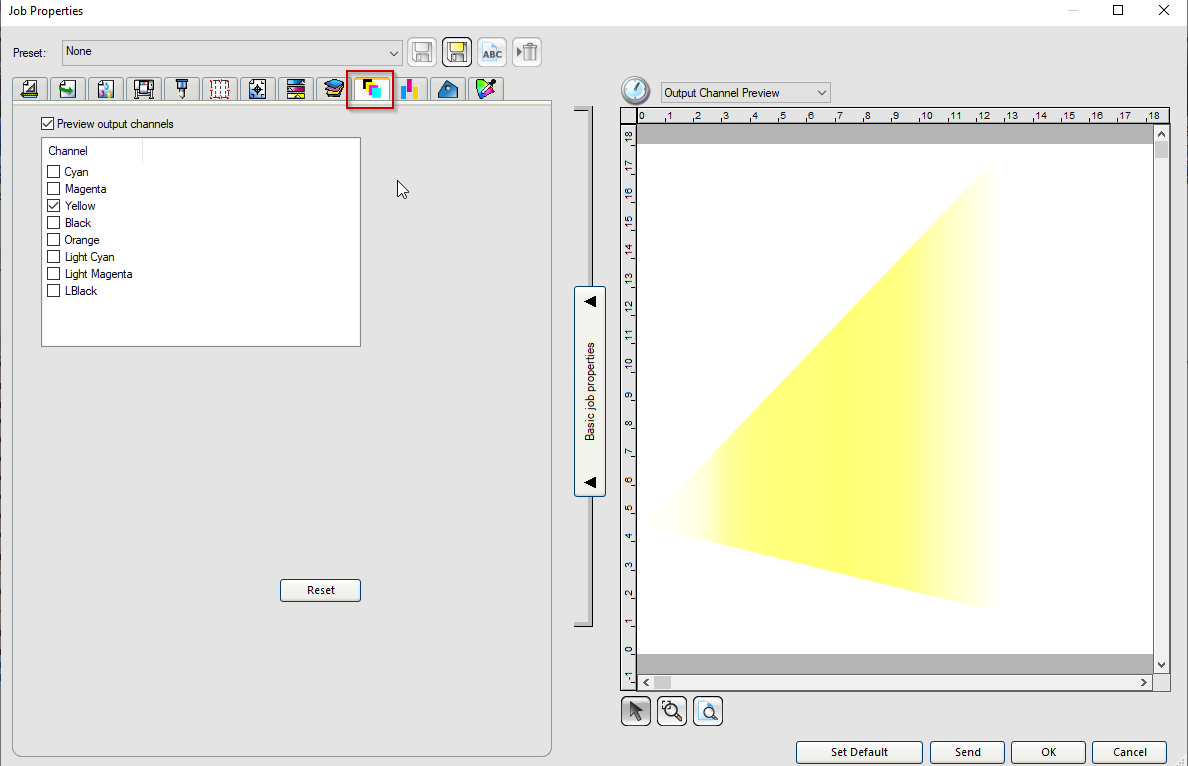Open the registration marks tab
Viewport: 1188px width, 766px height.
coord(257,89)
